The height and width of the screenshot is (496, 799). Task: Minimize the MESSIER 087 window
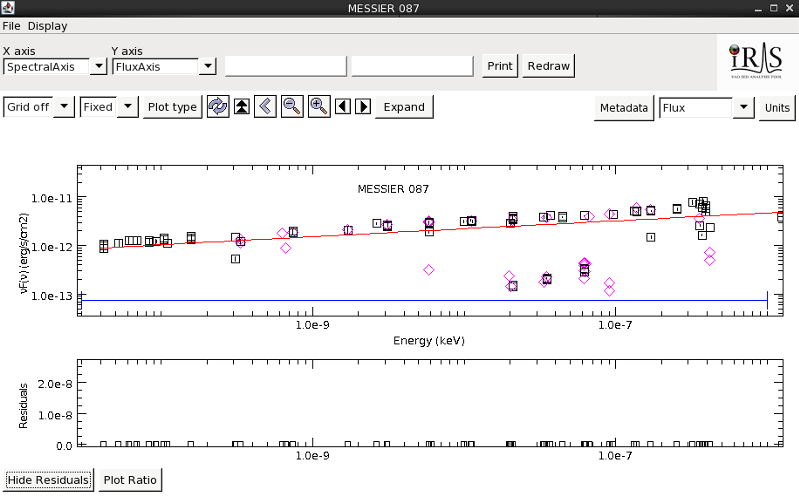[x=758, y=8]
